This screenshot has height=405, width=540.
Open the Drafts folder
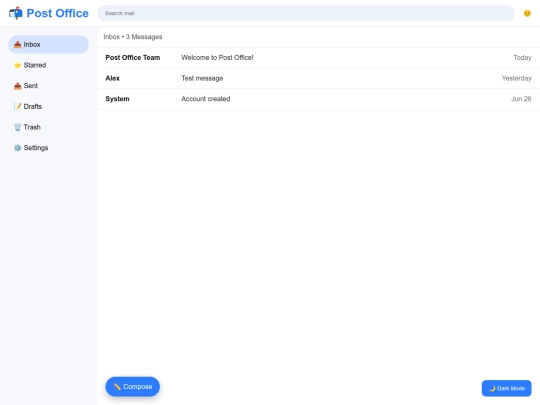(48, 106)
